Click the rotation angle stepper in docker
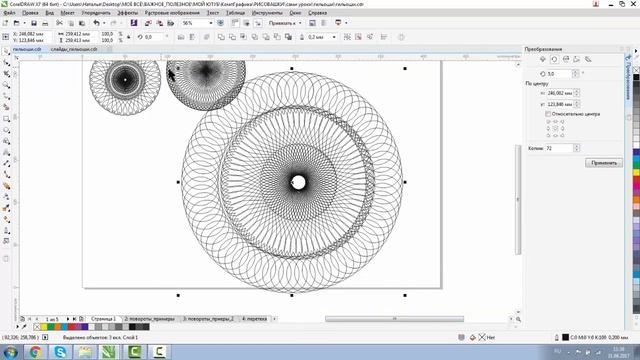Screen dimensions: 640x360 pyautogui.click(x=575, y=74)
